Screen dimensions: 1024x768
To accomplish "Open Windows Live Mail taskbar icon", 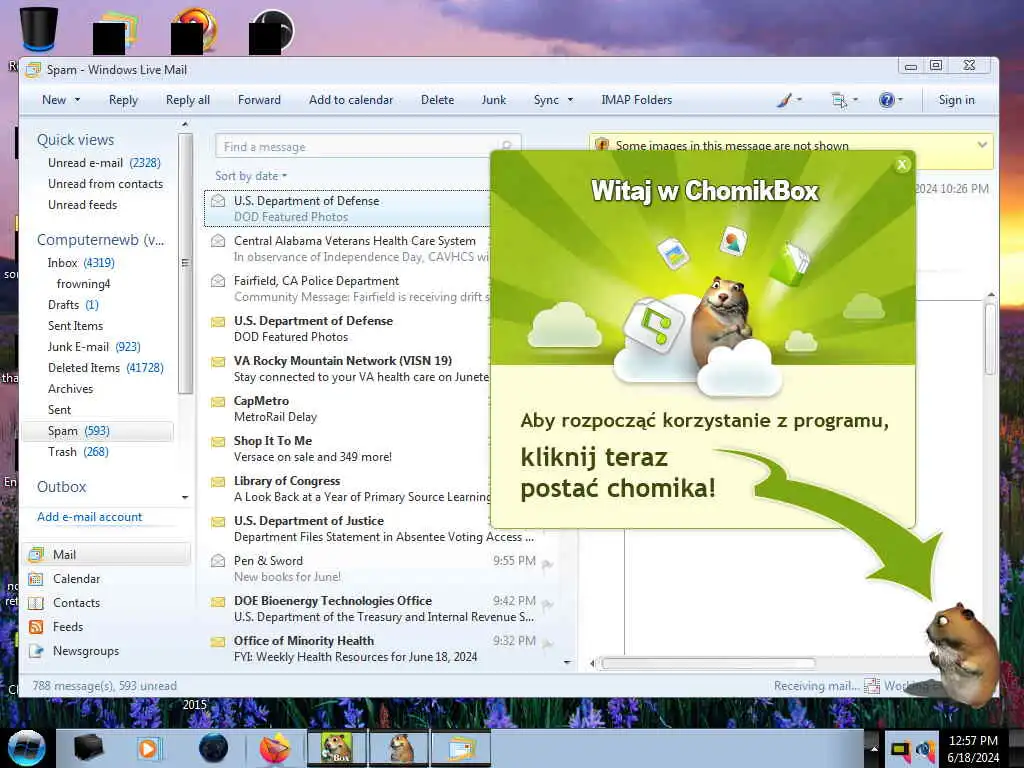I will click(x=461, y=748).
